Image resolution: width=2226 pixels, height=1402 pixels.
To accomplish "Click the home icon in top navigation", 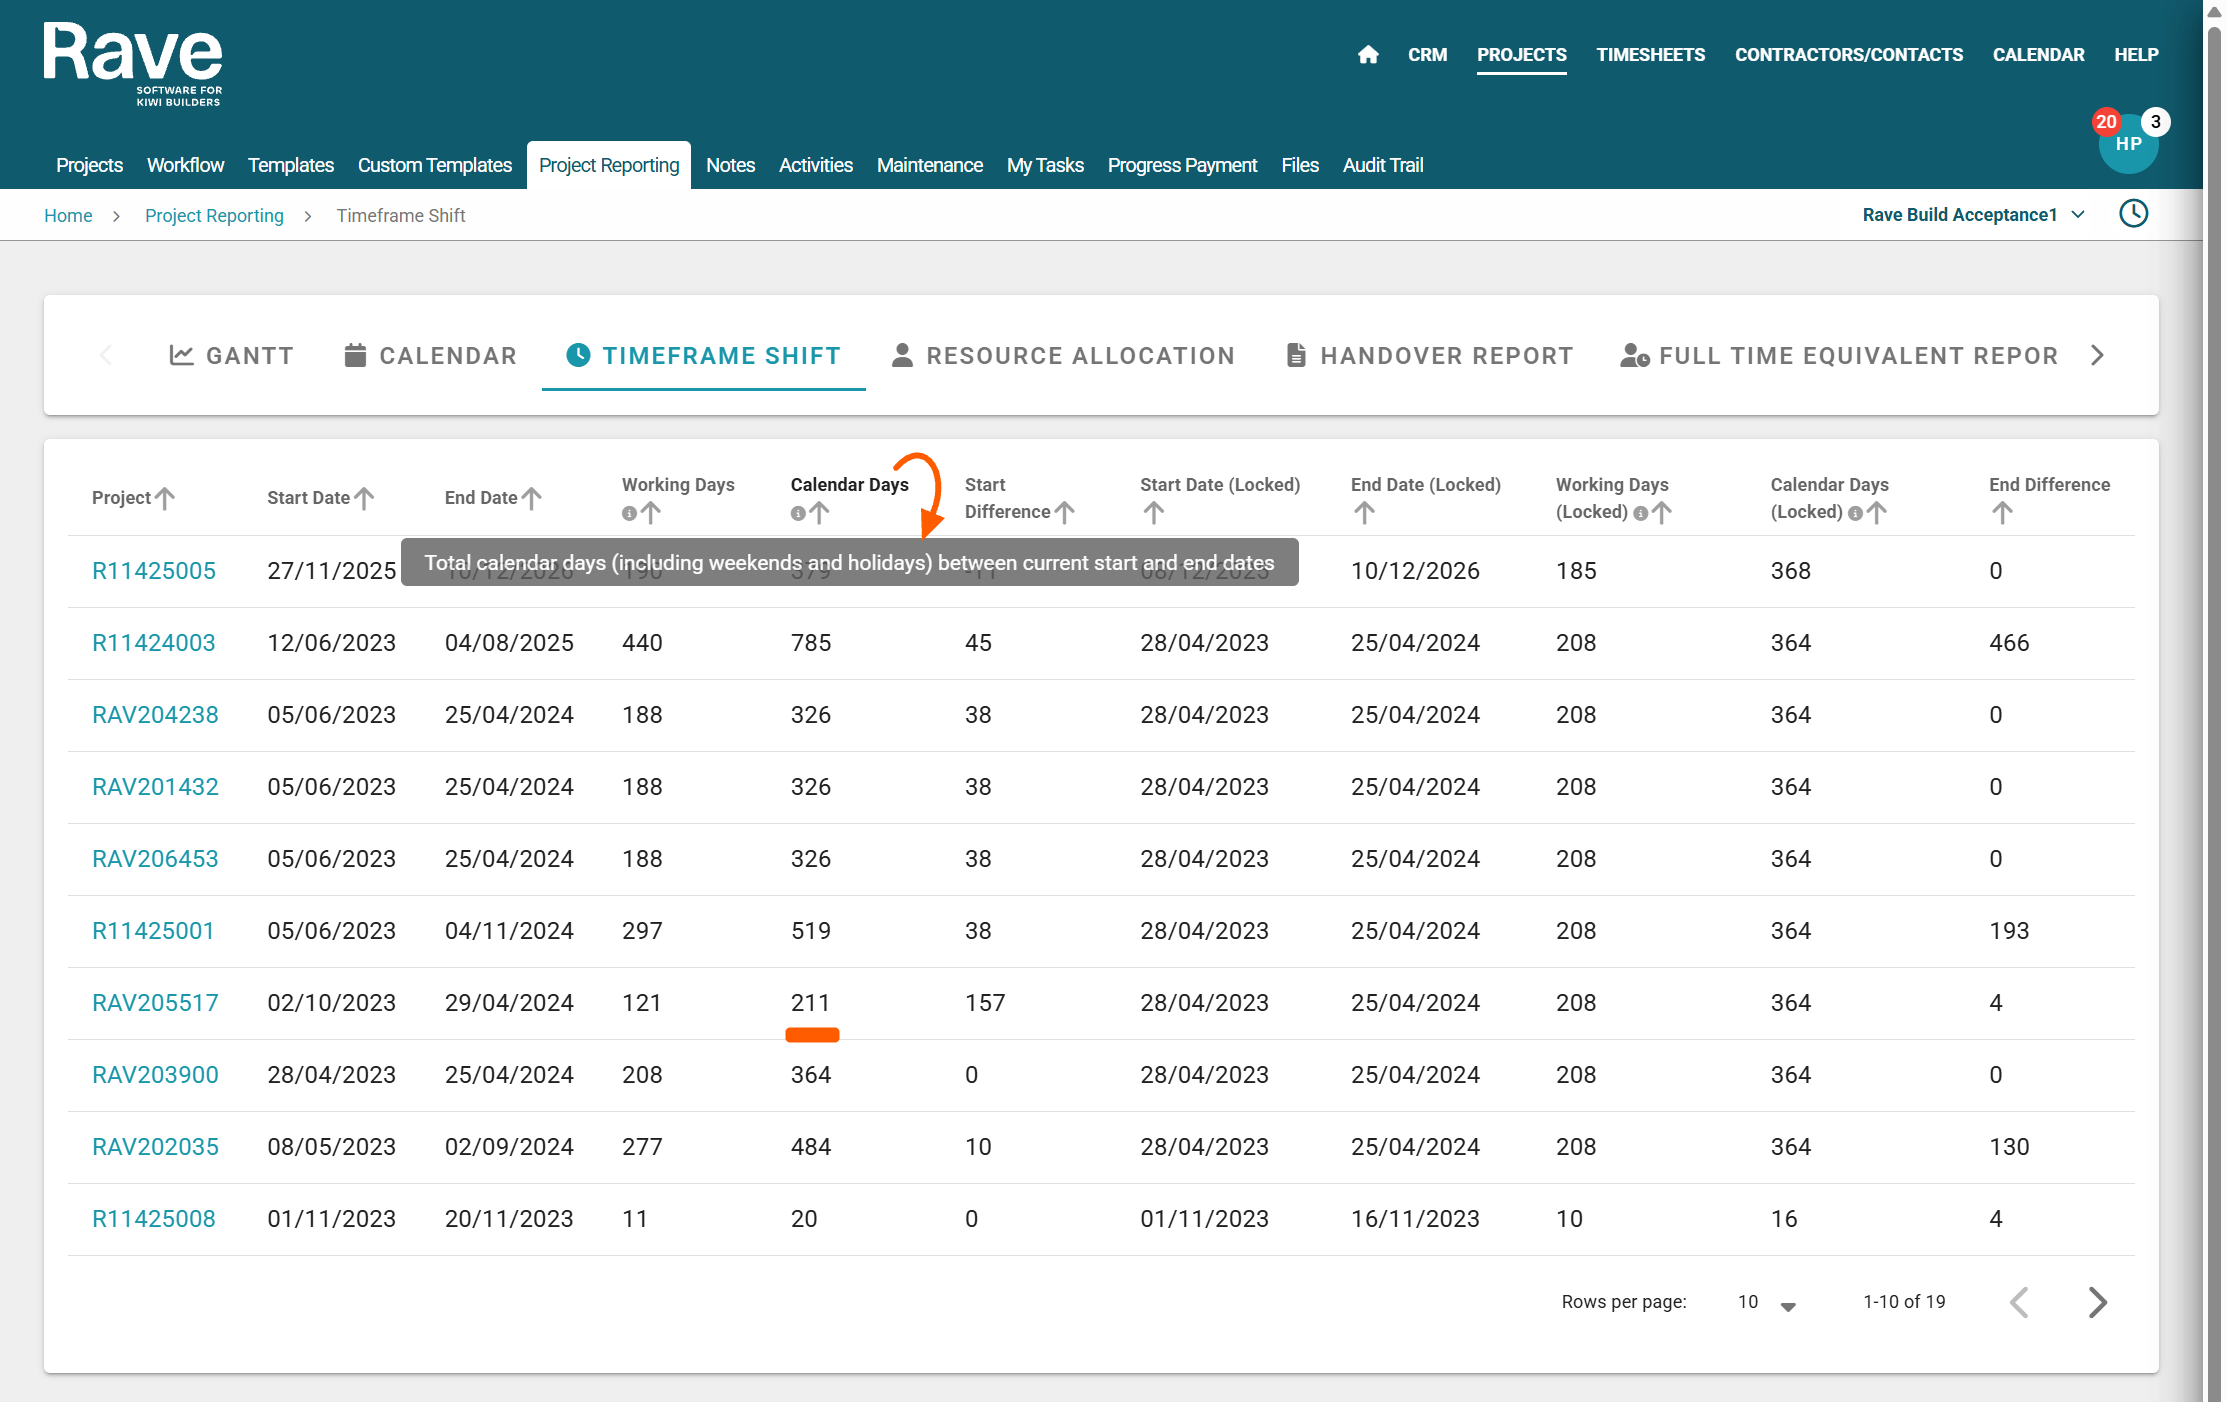I will coord(1368,55).
